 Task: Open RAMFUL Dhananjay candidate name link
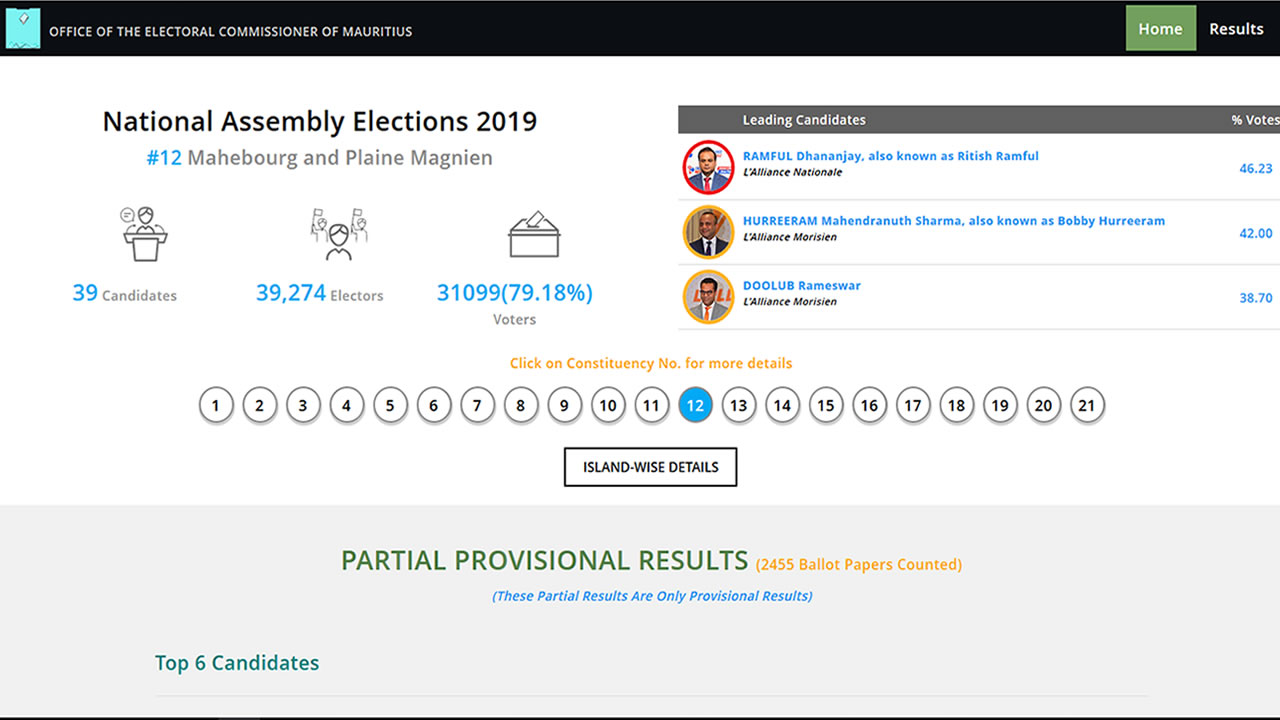890,156
